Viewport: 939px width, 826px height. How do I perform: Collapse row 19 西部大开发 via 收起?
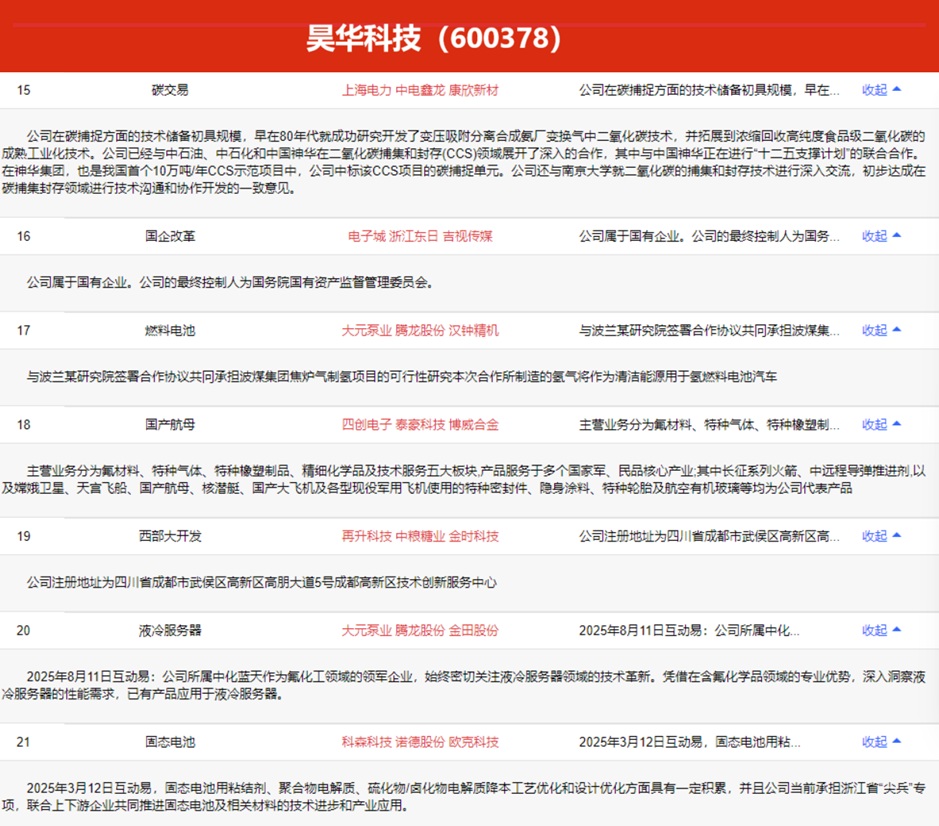(x=881, y=536)
